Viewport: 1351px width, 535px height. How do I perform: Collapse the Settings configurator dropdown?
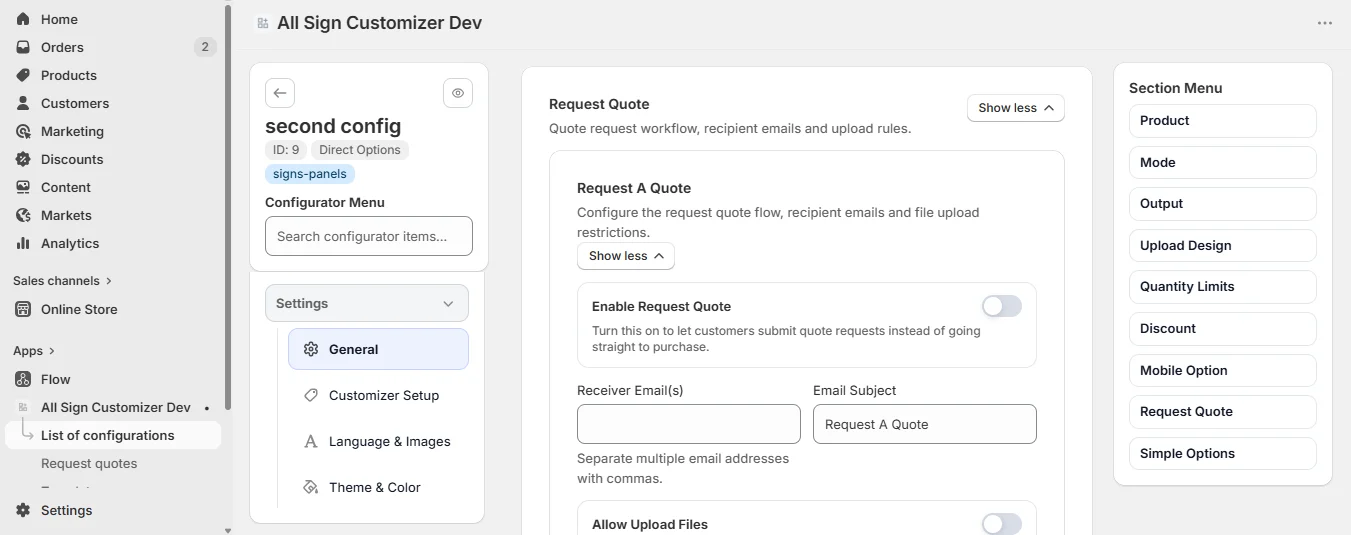tap(367, 303)
